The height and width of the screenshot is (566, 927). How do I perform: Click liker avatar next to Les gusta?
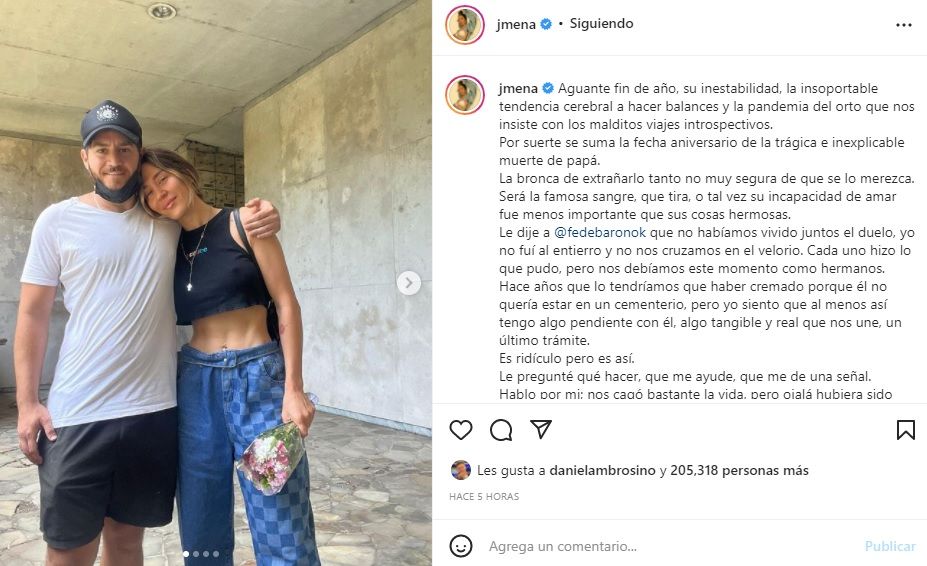[461, 470]
